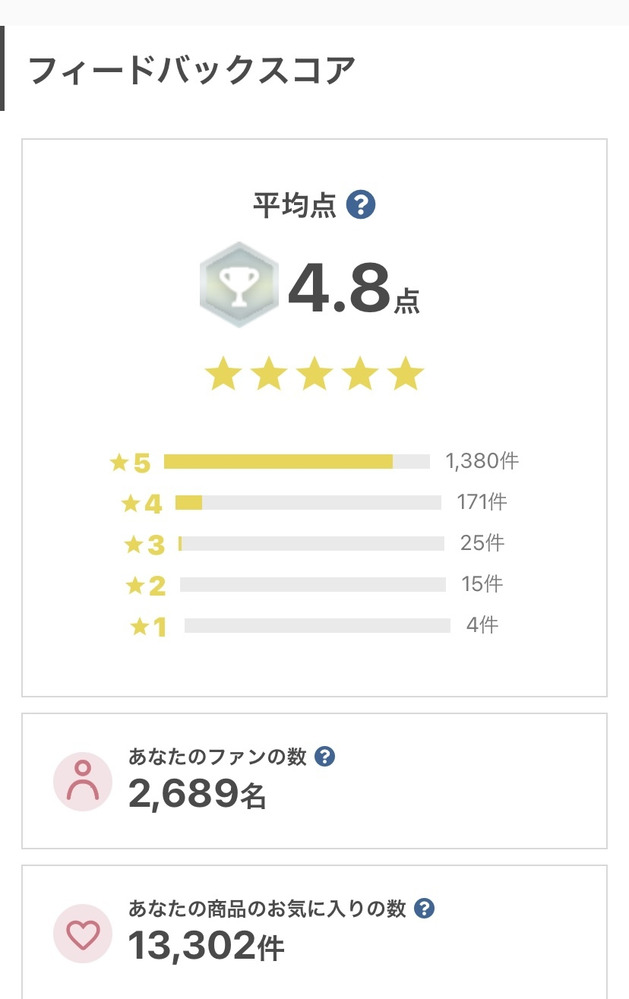Image resolution: width=629 pixels, height=999 pixels.
Task: Click the 2,689名 fan count
Action: click(197, 794)
